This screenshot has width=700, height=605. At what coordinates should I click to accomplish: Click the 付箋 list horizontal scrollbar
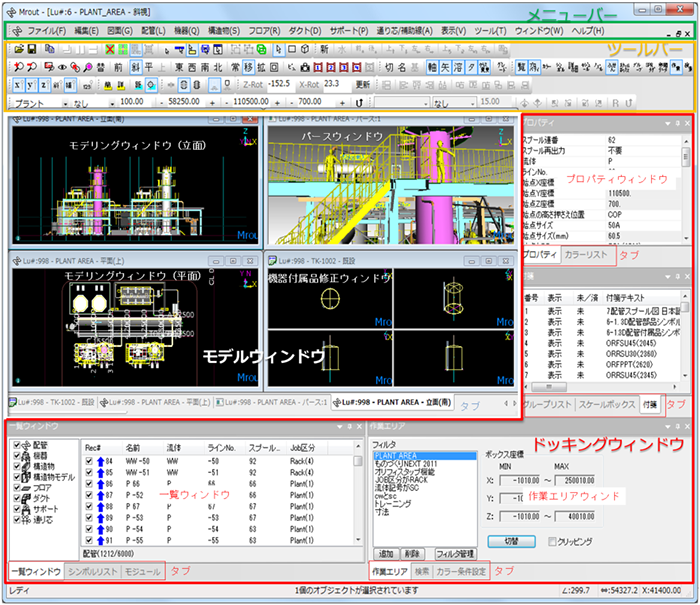tap(600, 384)
